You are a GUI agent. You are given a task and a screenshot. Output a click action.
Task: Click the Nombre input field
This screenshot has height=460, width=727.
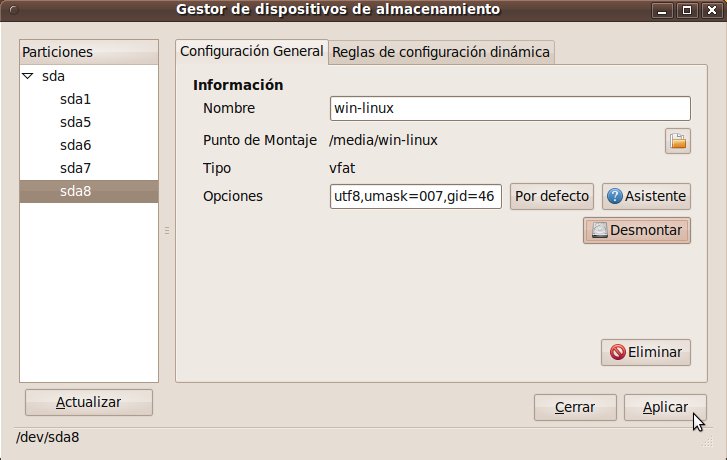(x=510, y=109)
